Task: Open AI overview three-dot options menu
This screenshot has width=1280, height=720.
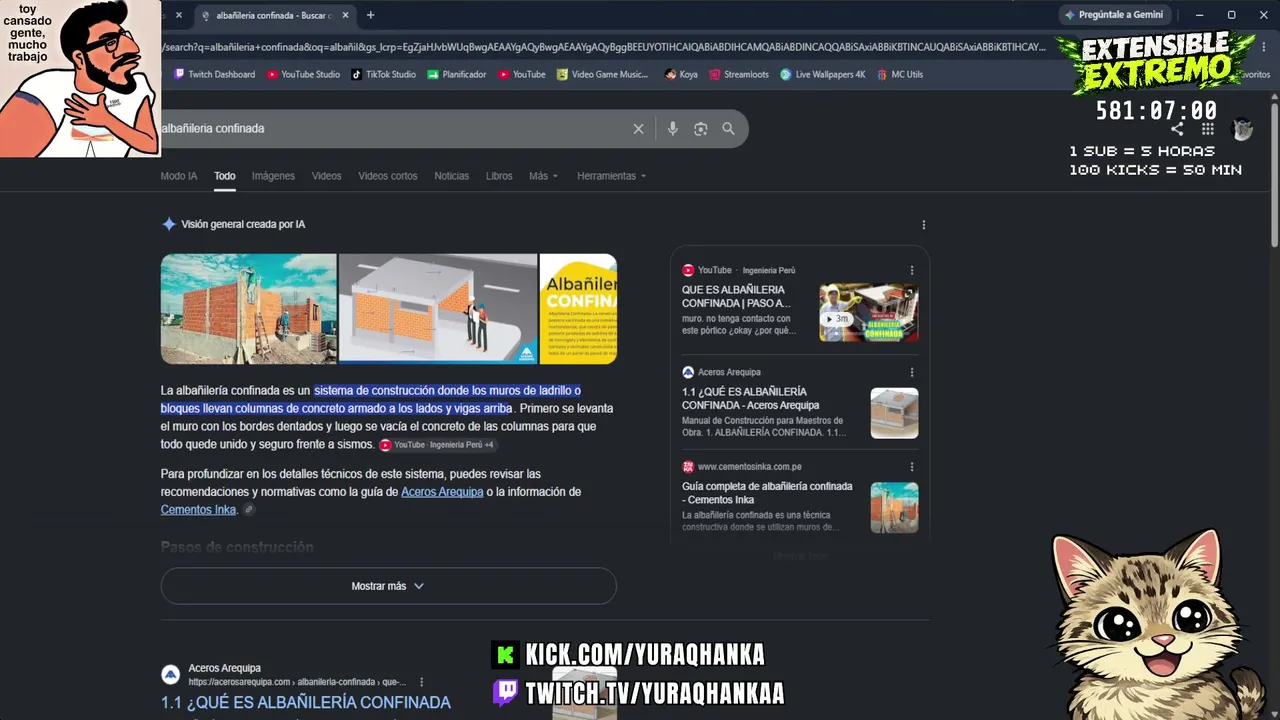Action: pyautogui.click(x=924, y=225)
